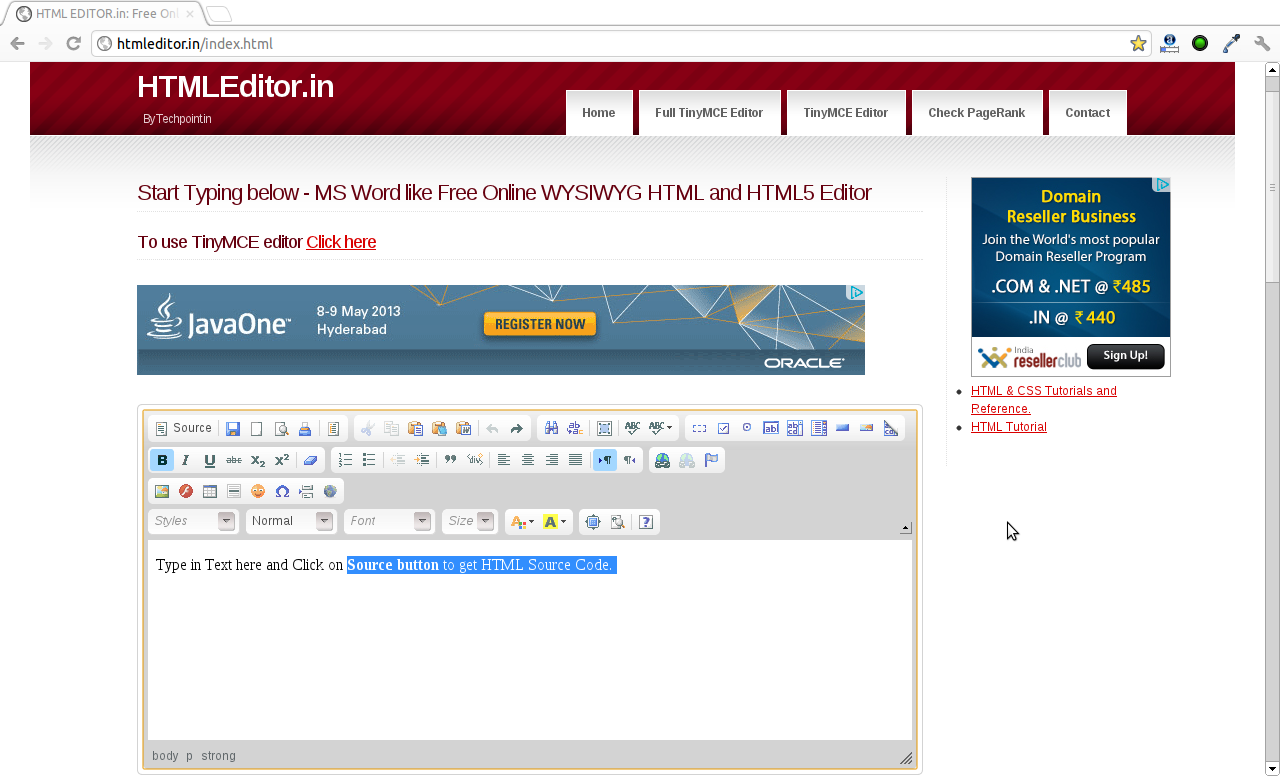The image size is (1280, 776).
Task: Insert a numbered list
Action: click(345, 460)
